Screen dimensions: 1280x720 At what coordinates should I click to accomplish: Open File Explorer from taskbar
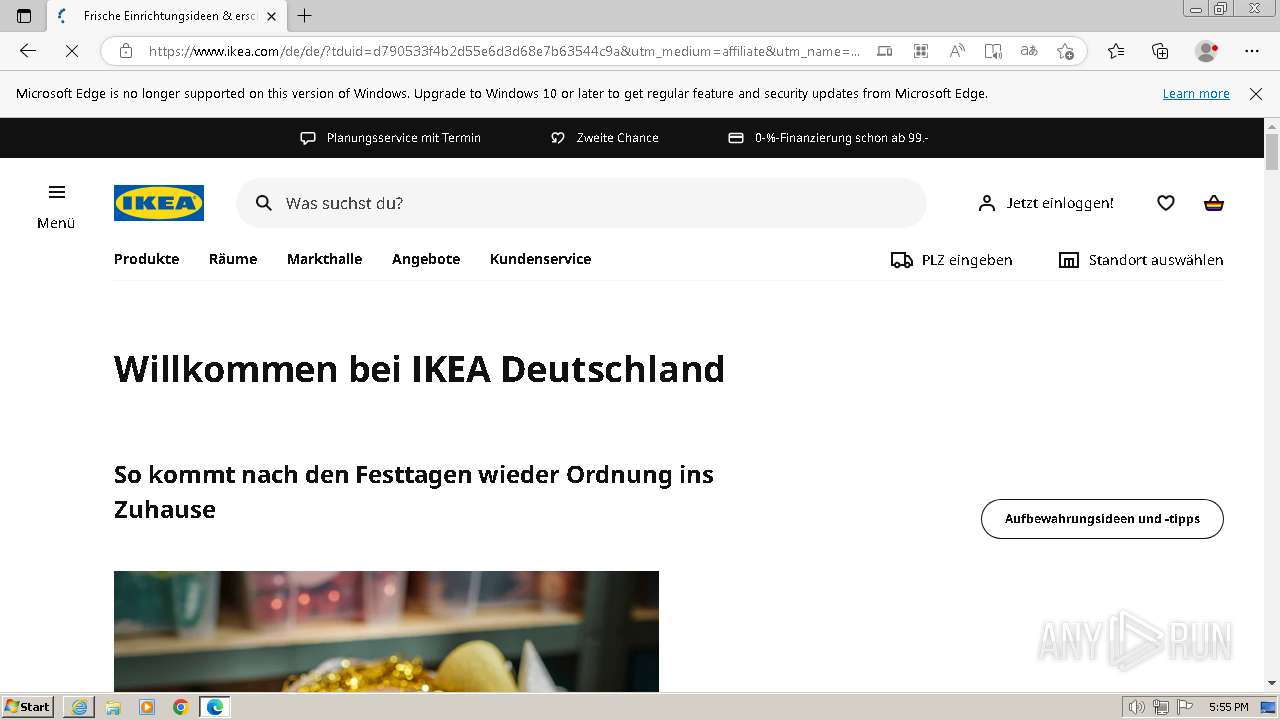pyautogui.click(x=113, y=707)
